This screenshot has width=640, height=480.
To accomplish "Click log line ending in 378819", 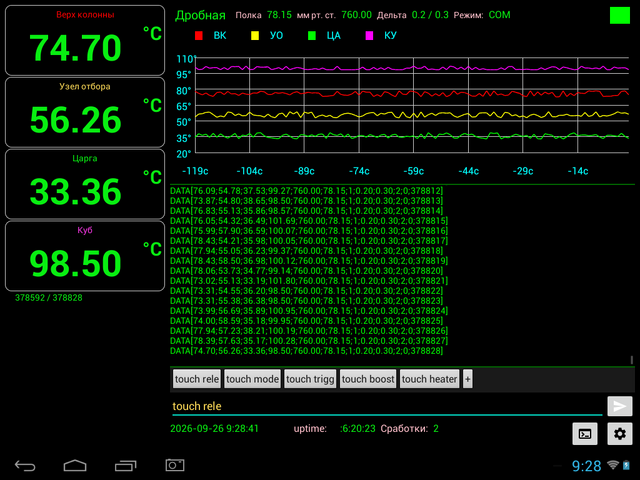I will [309, 261].
